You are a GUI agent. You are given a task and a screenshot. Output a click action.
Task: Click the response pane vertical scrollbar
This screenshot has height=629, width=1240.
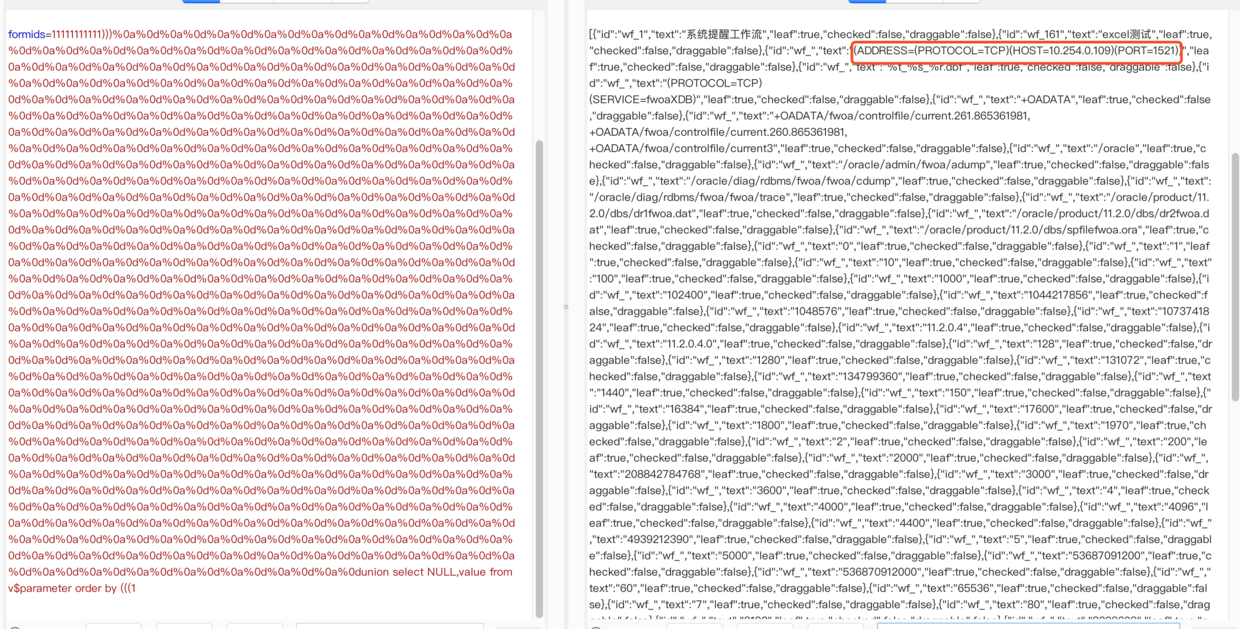(x=1235, y=277)
